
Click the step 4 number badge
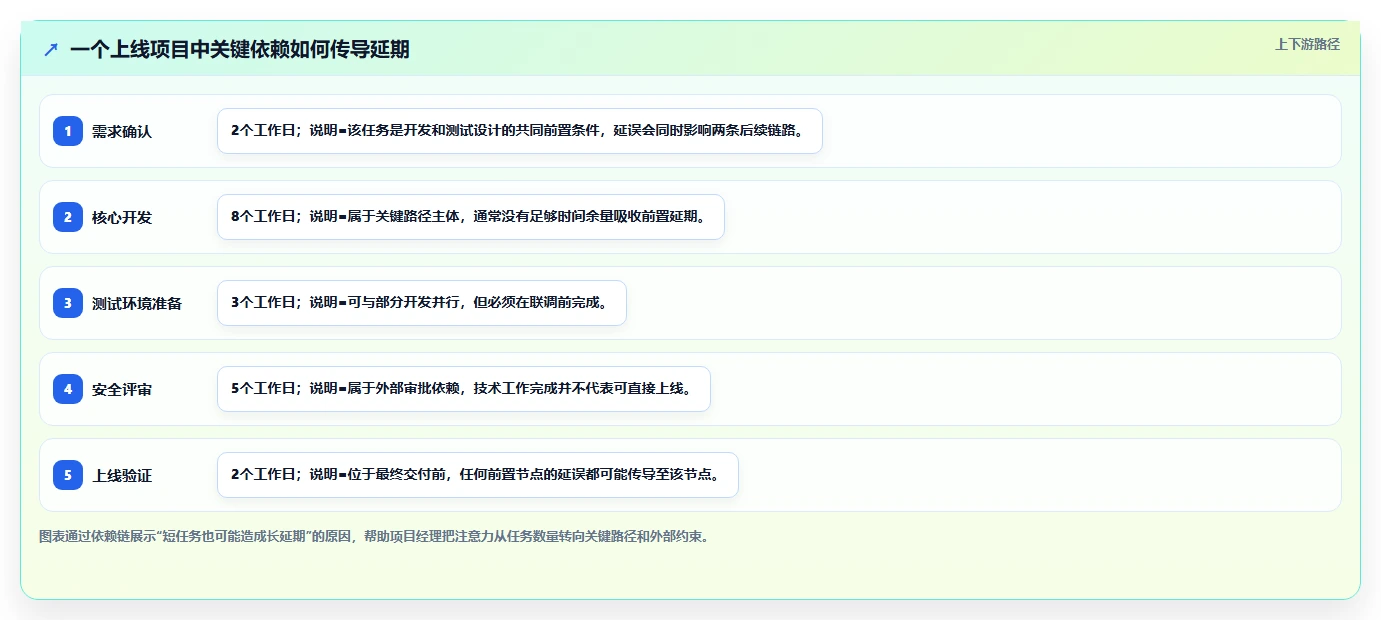[68, 389]
